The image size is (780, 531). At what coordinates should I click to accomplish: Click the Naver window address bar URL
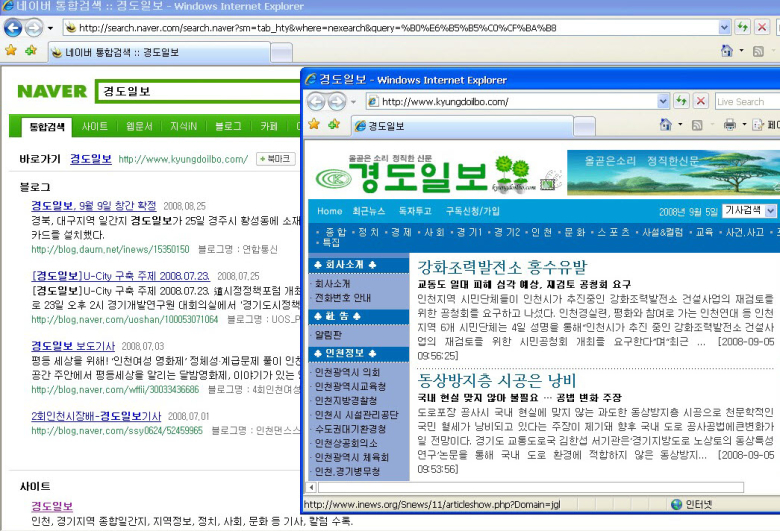pyautogui.click(x=317, y=28)
